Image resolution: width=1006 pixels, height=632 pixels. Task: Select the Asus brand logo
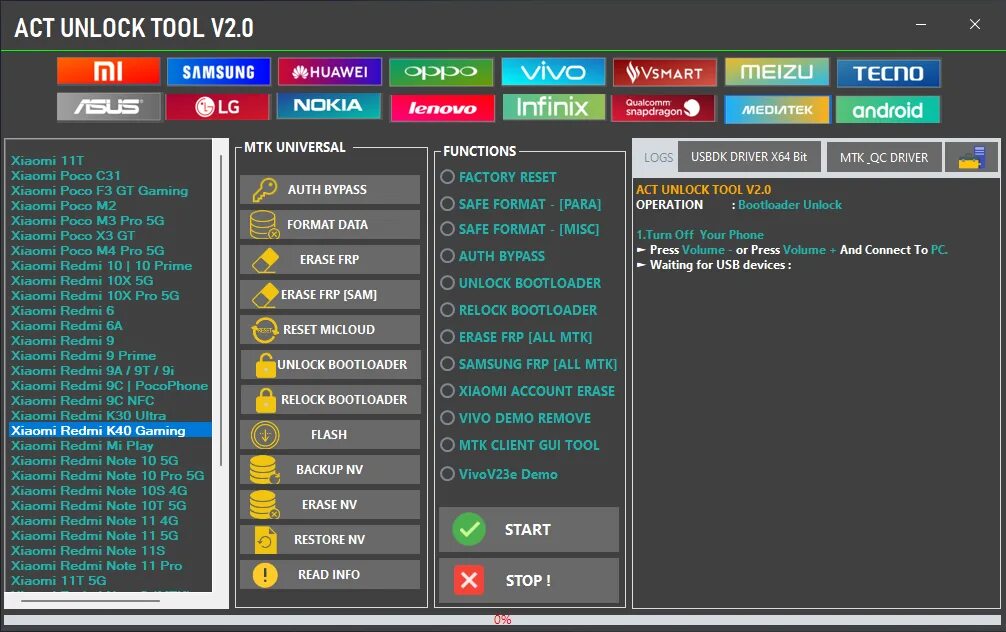tap(108, 107)
